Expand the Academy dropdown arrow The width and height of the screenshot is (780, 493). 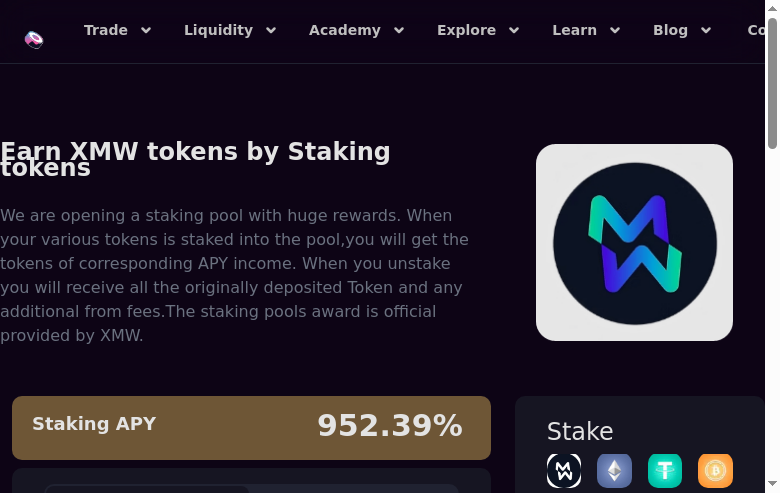click(x=399, y=31)
